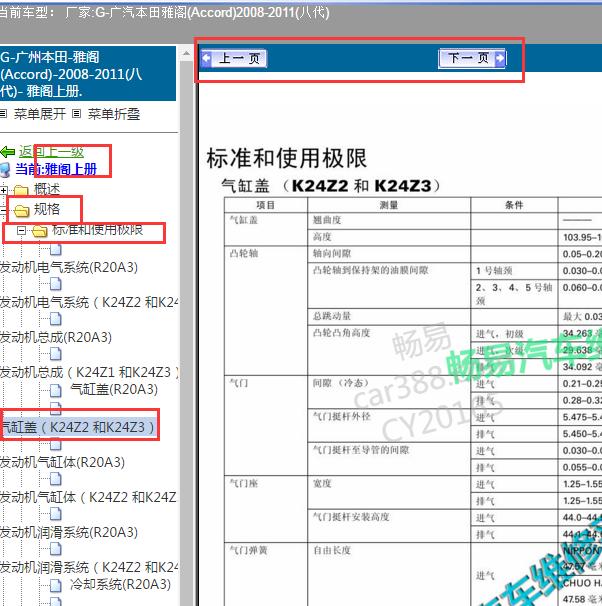Collapse the 标准和使用极限 tree node
Image resolution: width=602 pixels, height=606 pixels.
pos(21,231)
